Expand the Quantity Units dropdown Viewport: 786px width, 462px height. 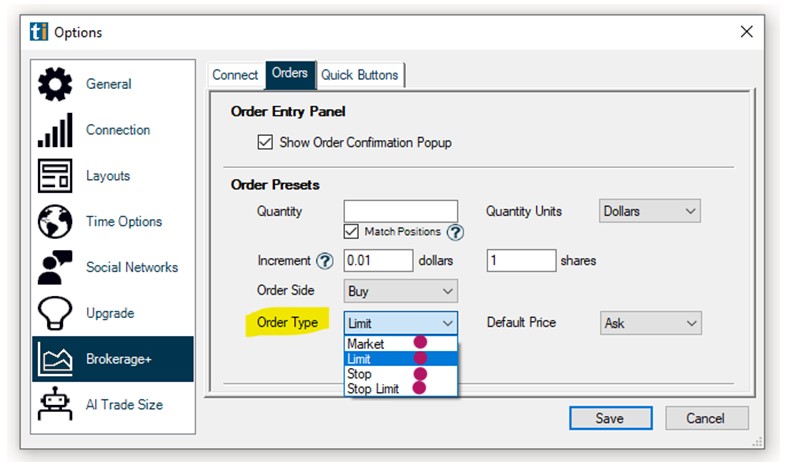650,211
